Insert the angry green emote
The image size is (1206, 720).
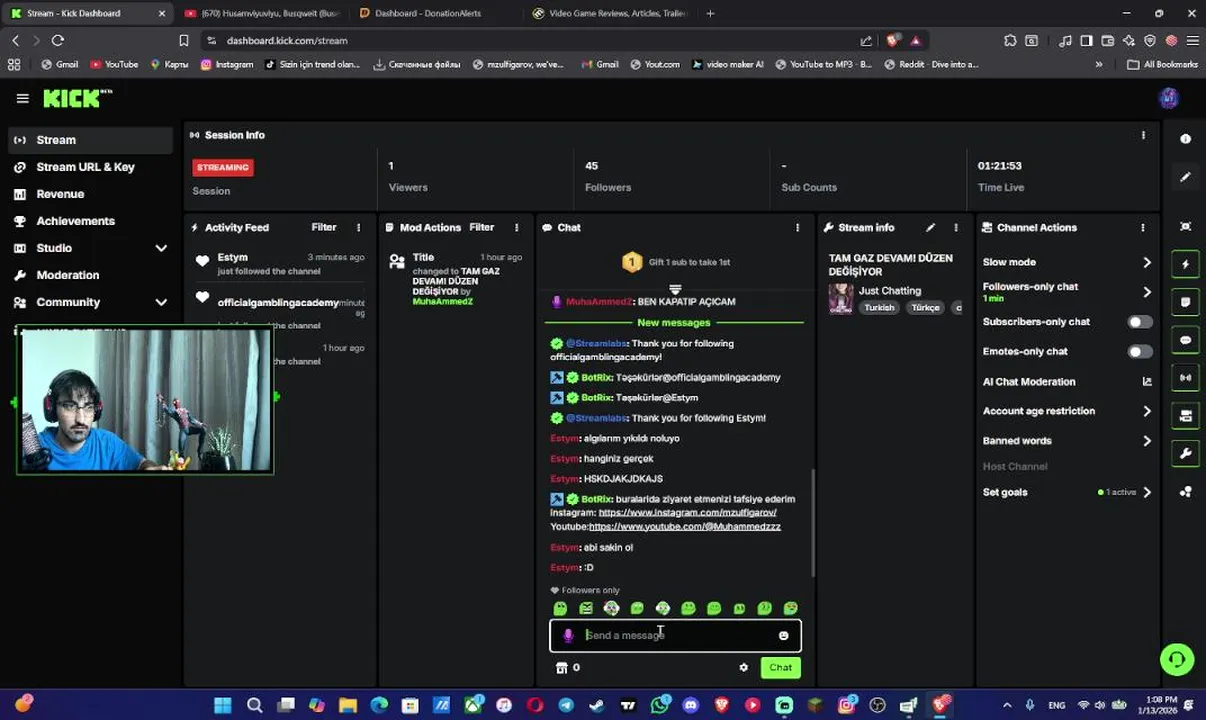coord(586,608)
